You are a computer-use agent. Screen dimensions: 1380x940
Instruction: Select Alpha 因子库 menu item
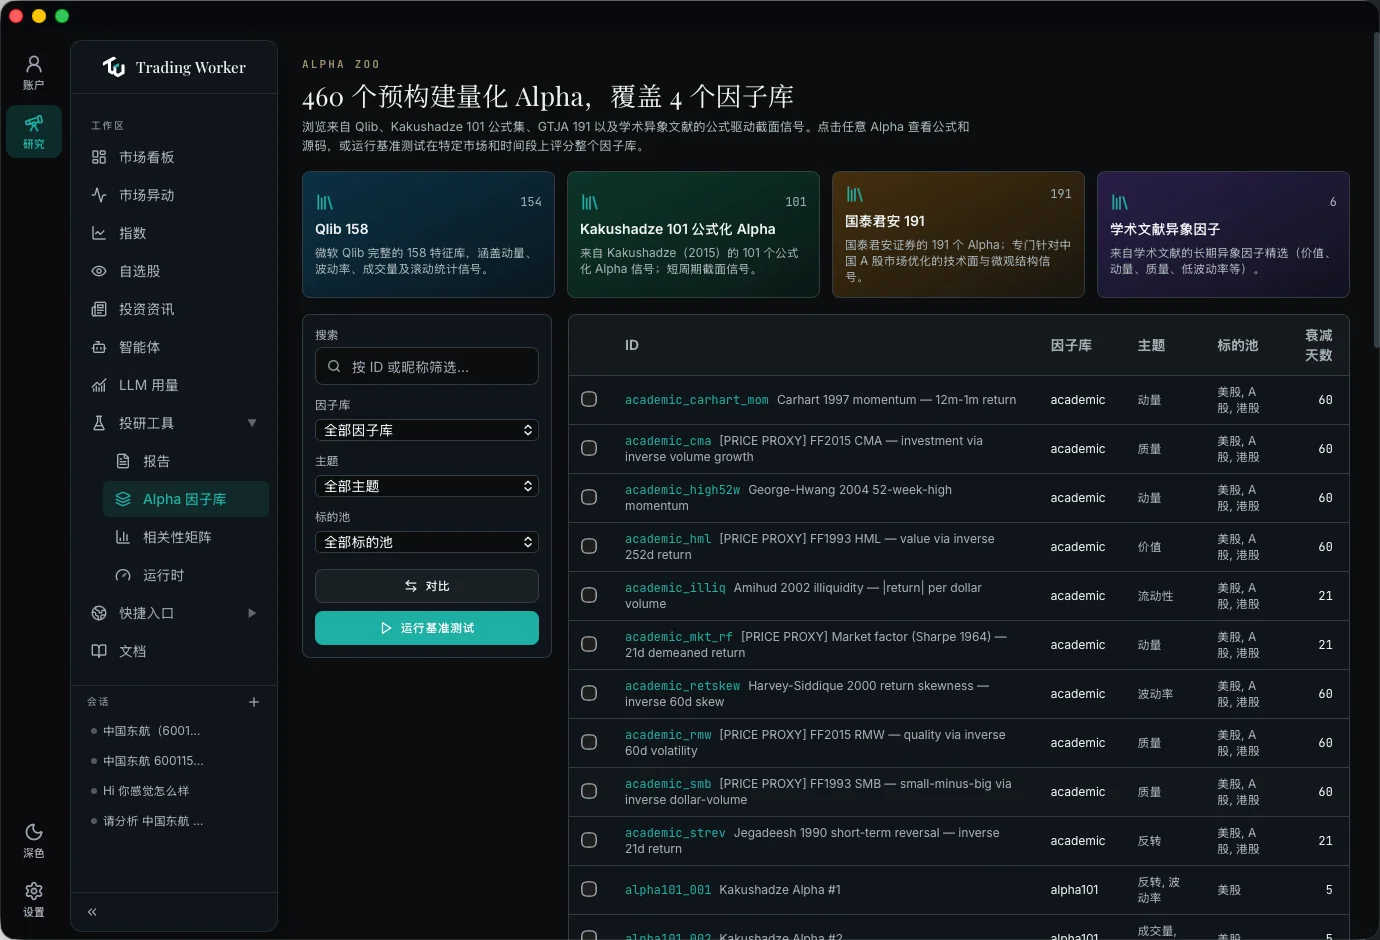[186, 499]
